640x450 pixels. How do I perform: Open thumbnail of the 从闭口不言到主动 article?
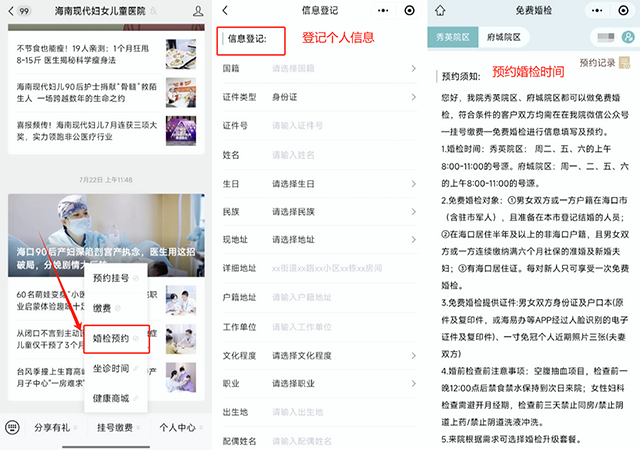[x=181, y=339]
